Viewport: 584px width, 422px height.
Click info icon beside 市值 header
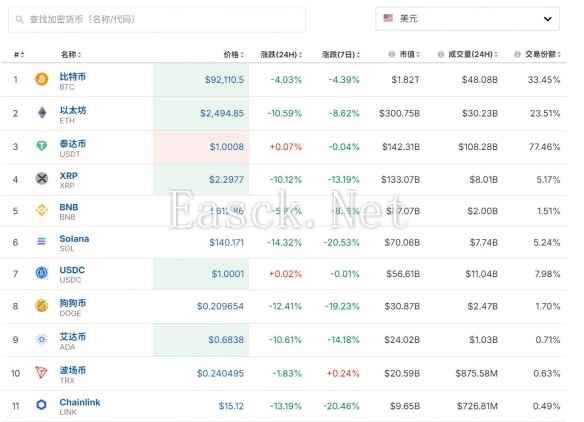[x=391, y=54]
